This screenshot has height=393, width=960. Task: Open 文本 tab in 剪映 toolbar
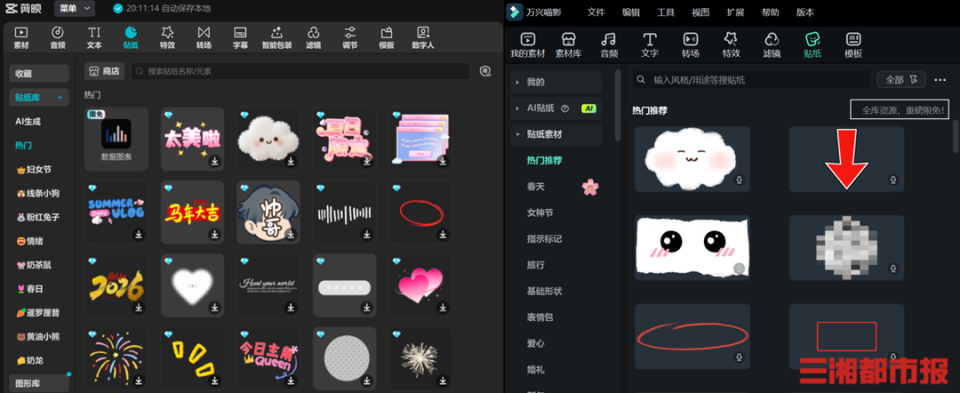[94, 37]
